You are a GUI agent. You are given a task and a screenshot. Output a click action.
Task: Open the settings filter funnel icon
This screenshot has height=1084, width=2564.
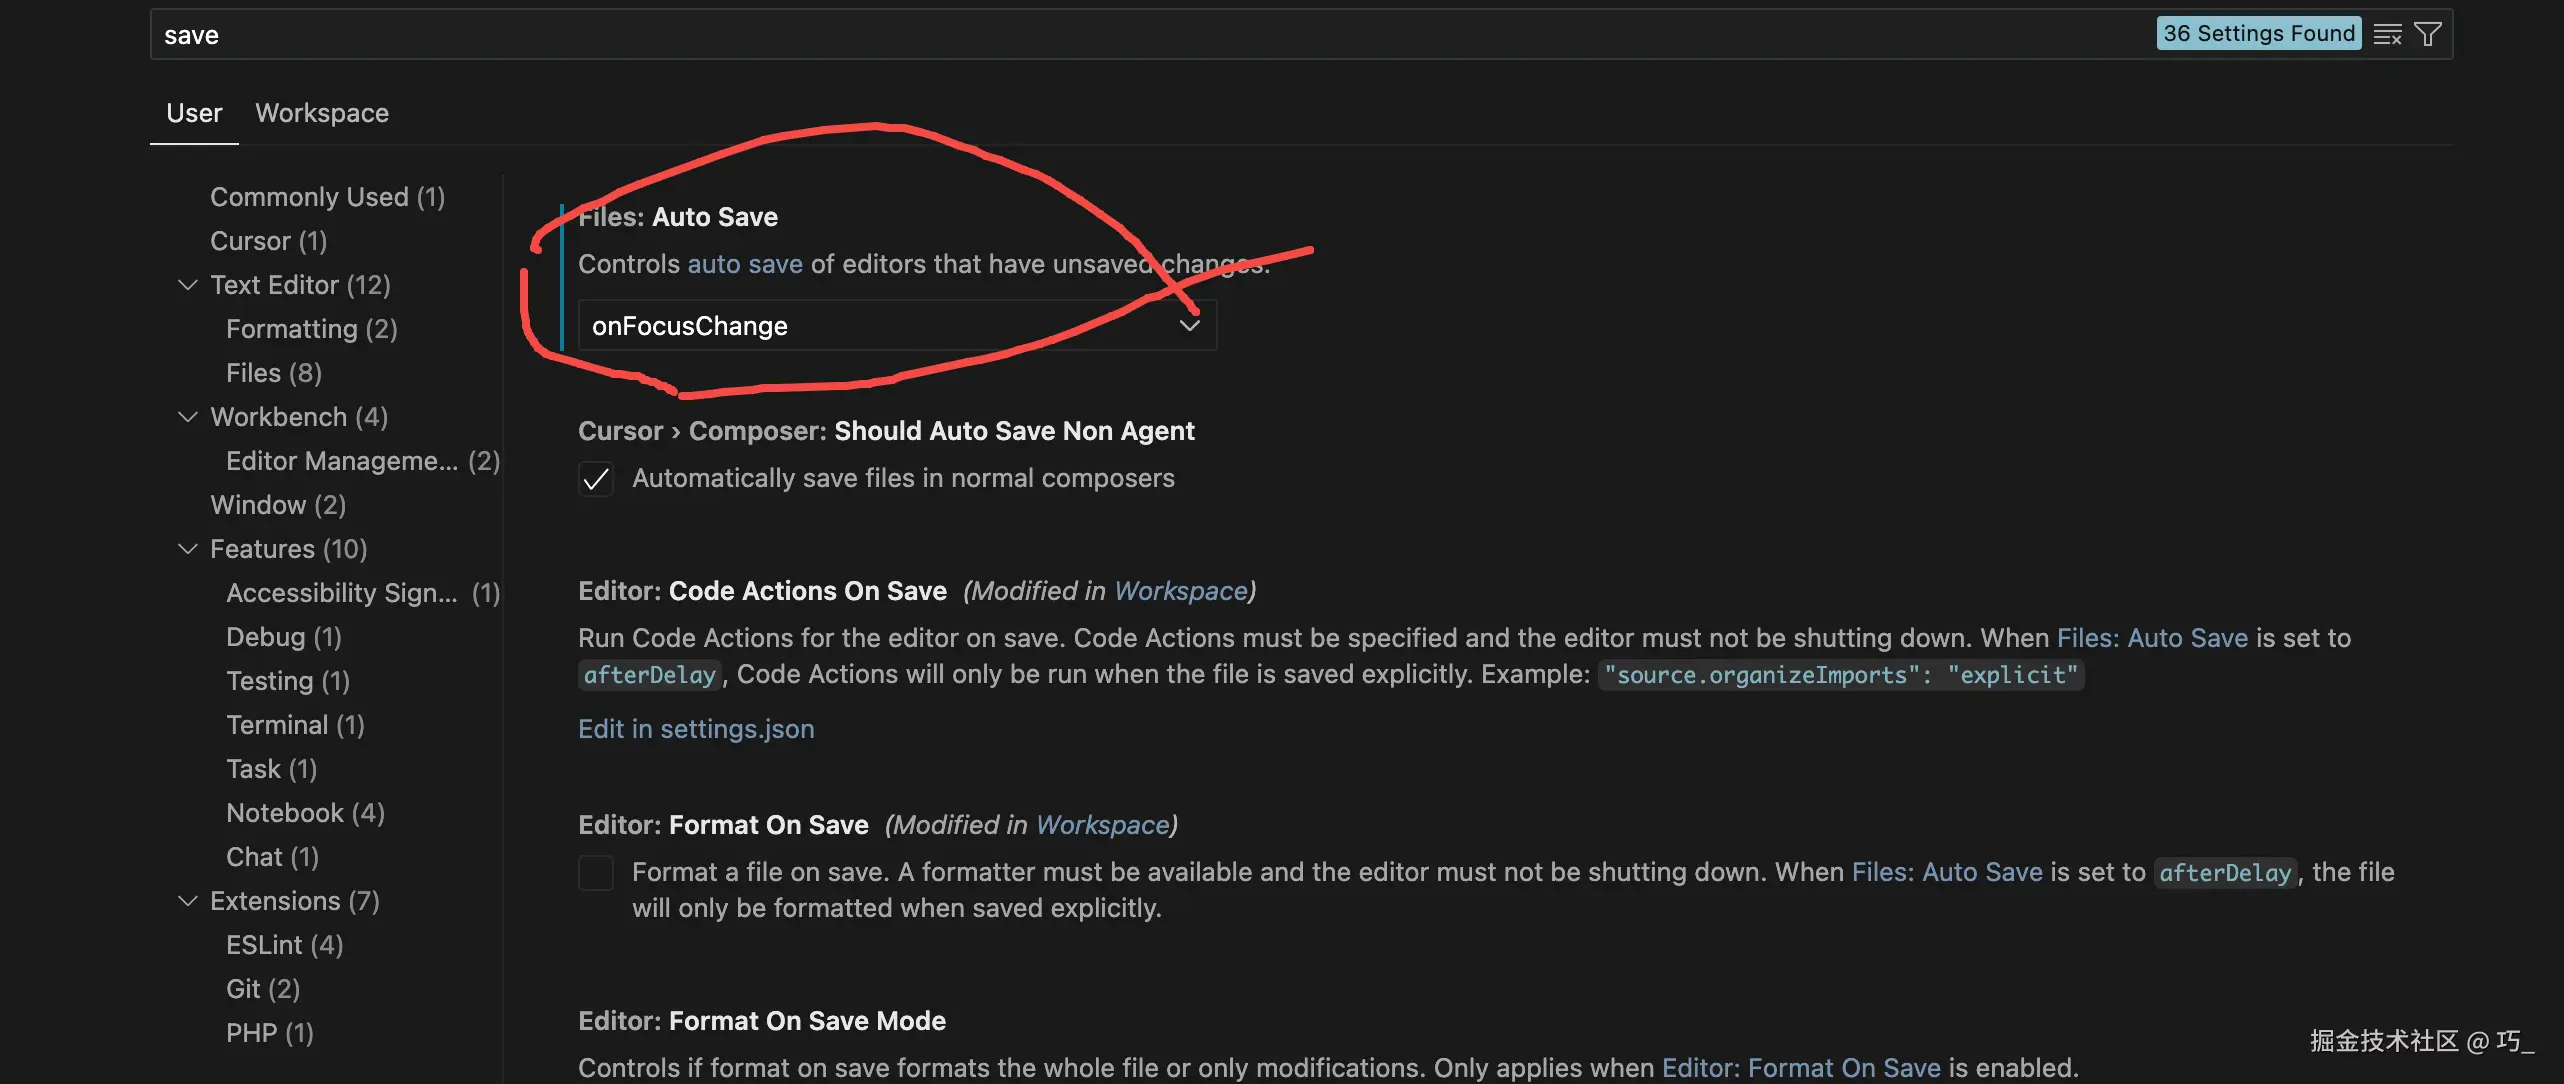click(x=2428, y=35)
